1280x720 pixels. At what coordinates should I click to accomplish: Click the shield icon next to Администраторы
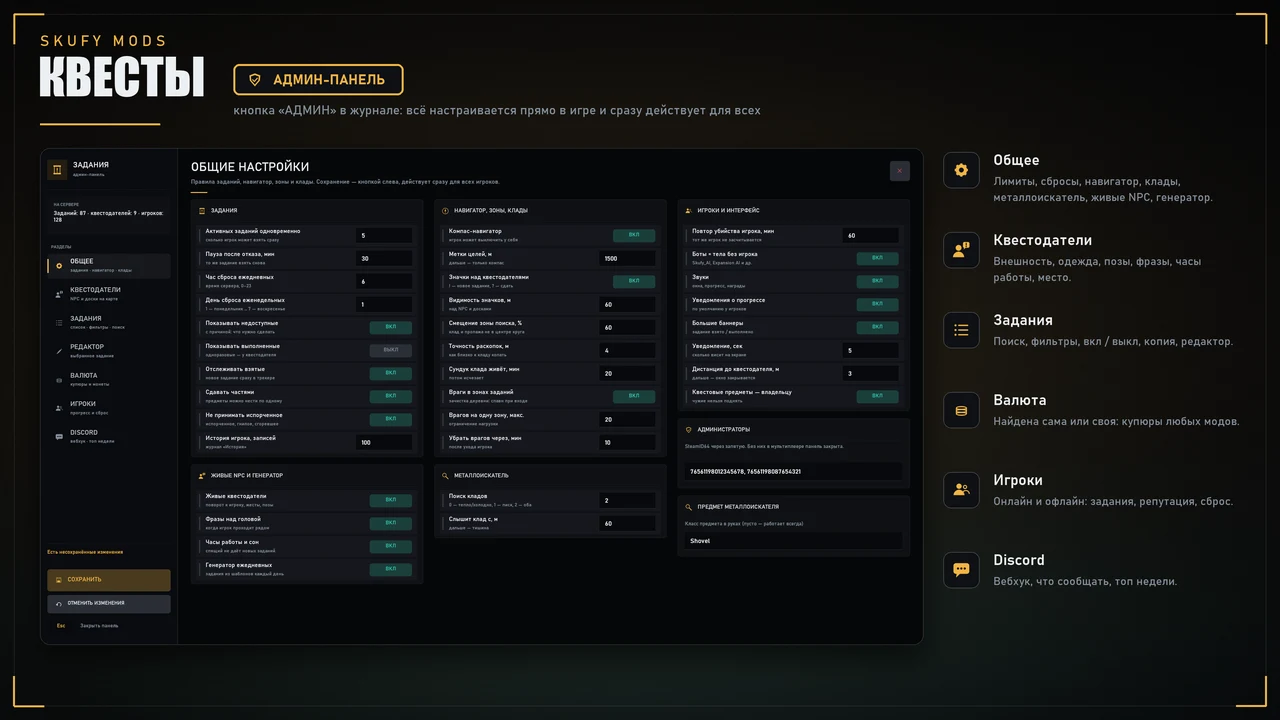pos(688,430)
